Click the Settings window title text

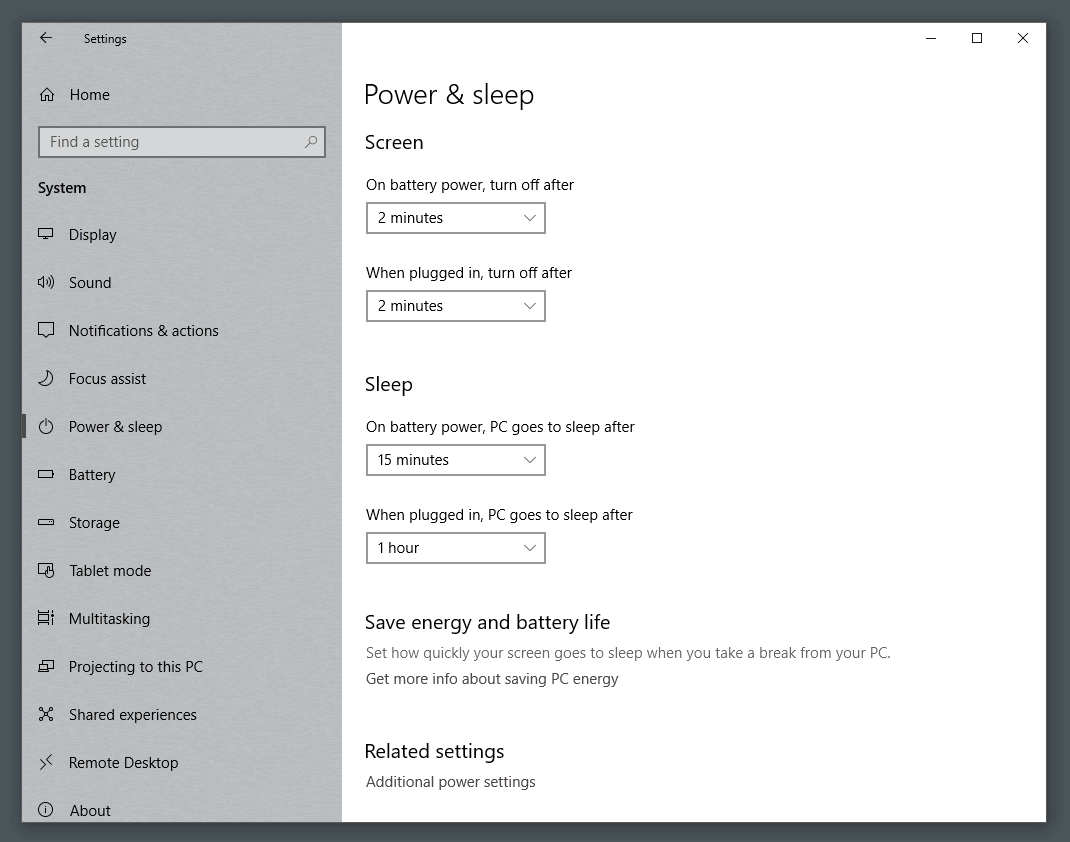pyautogui.click(x=105, y=39)
